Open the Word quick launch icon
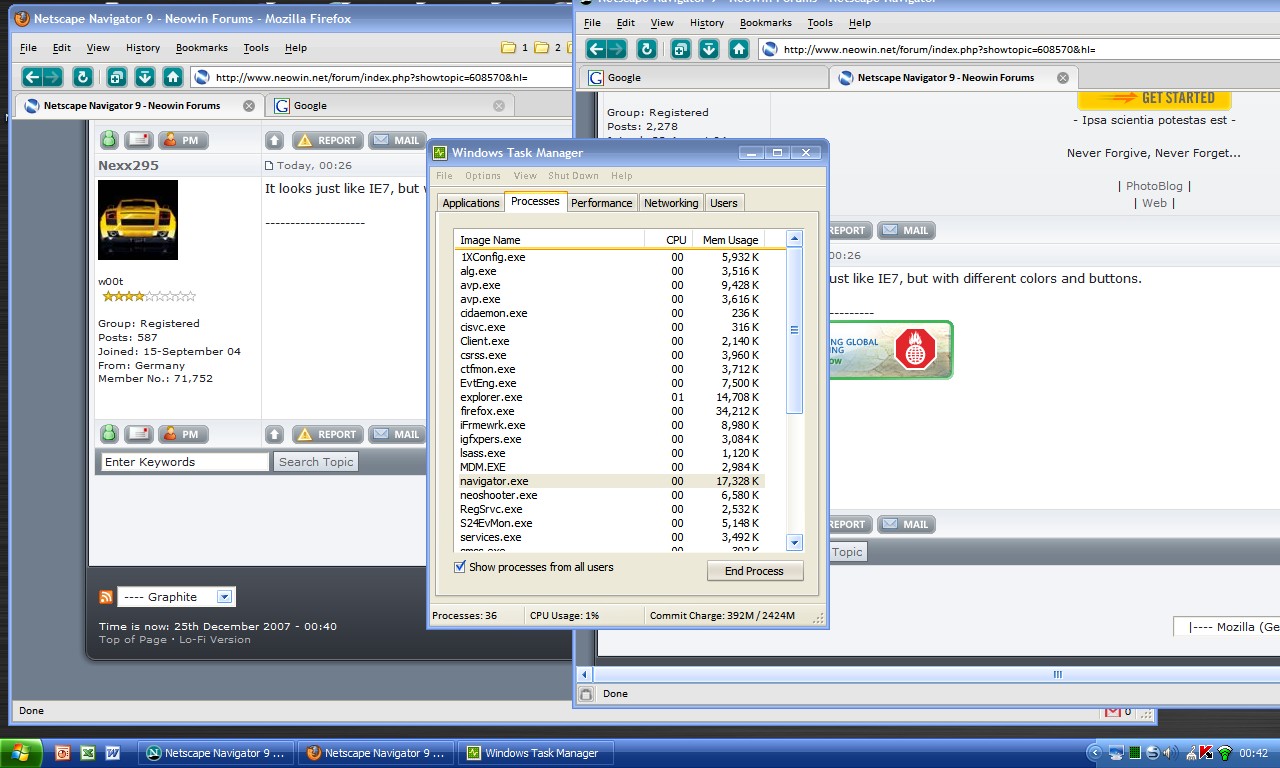The width and height of the screenshot is (1280, 768). click(x=112, y=753)
